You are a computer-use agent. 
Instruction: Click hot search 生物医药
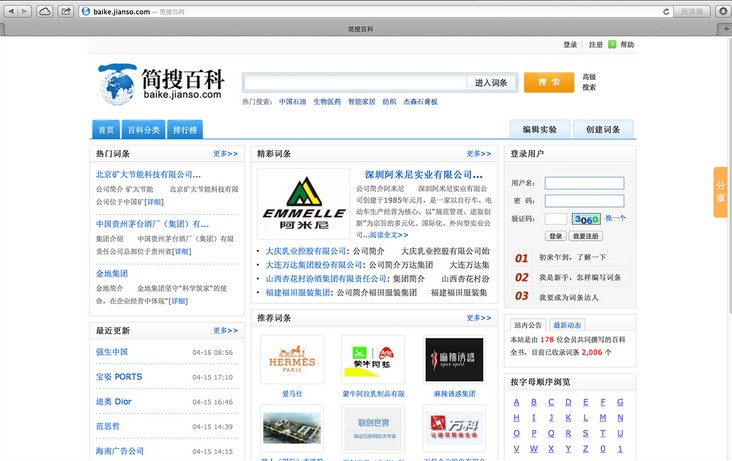[x=327, y=101]
